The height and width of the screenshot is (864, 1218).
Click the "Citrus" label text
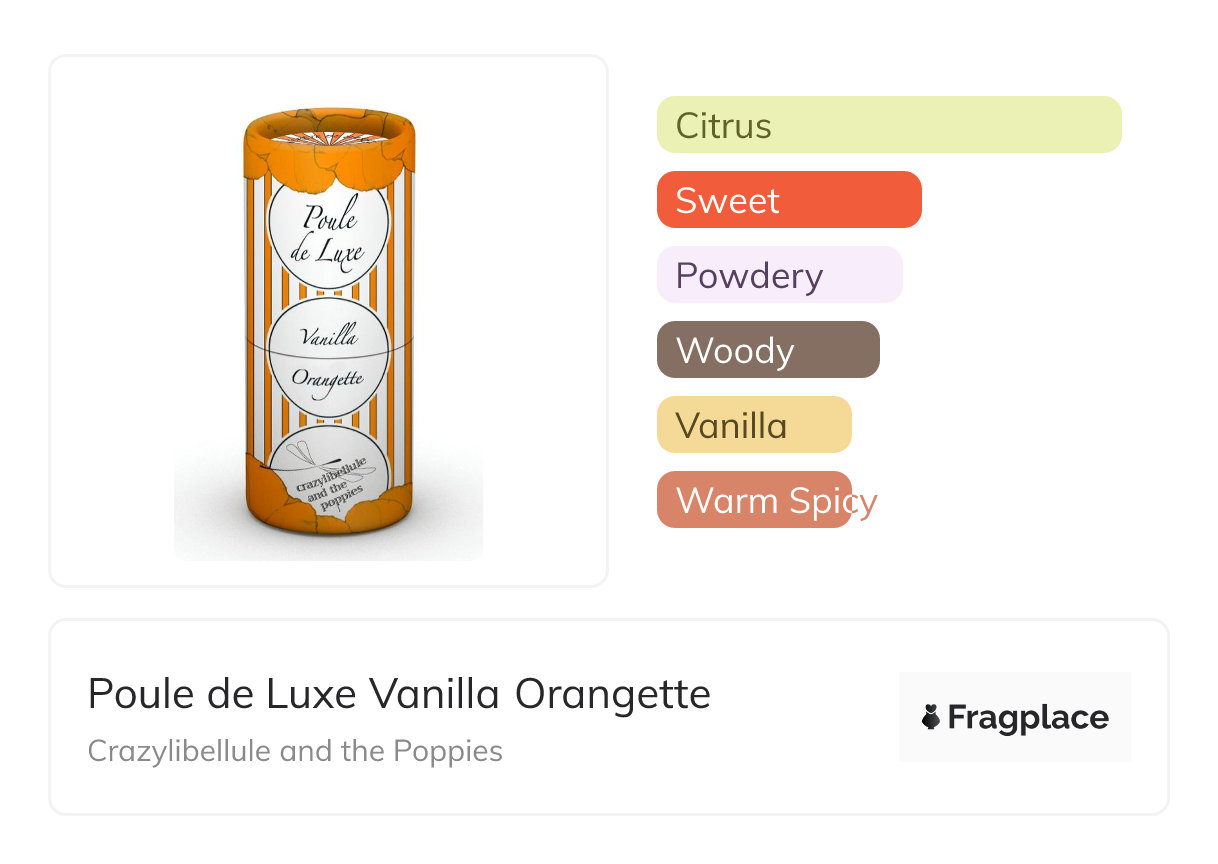723,126
